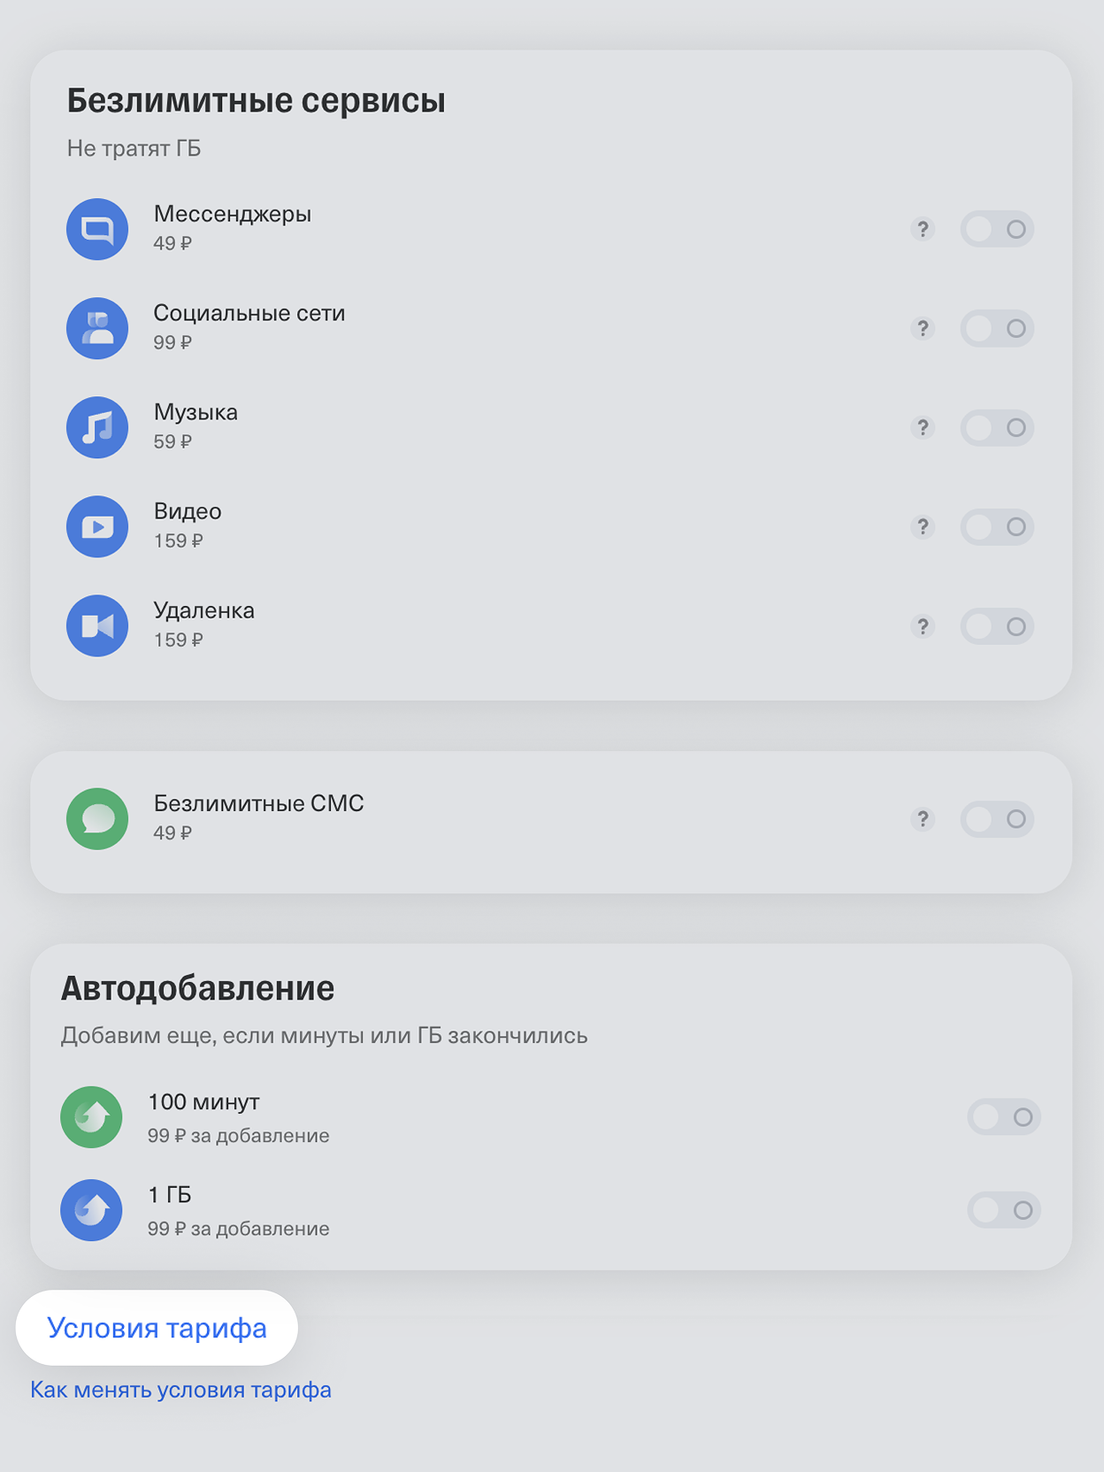This screenshot has width=1104, height=1472.
Task: Show help for Мессенджеры service
Action: [x=923, y=229]
